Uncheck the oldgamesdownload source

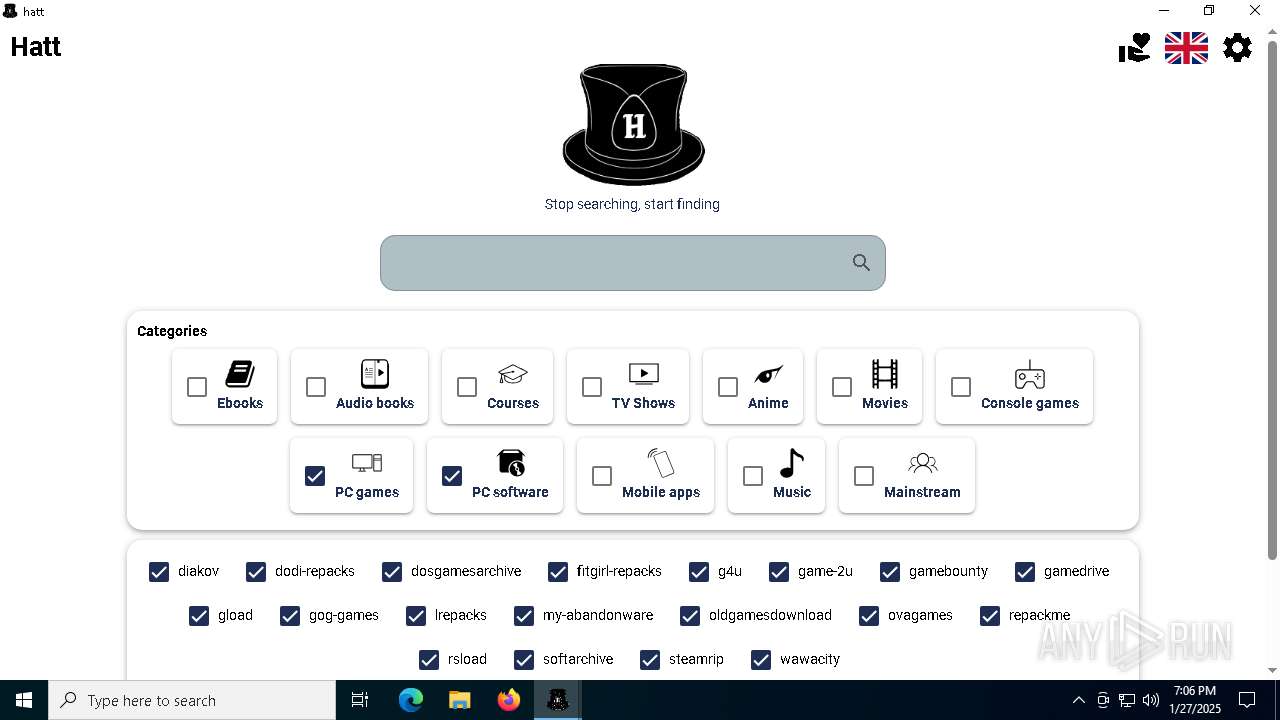pyautogui.click(x=690, y=615)
